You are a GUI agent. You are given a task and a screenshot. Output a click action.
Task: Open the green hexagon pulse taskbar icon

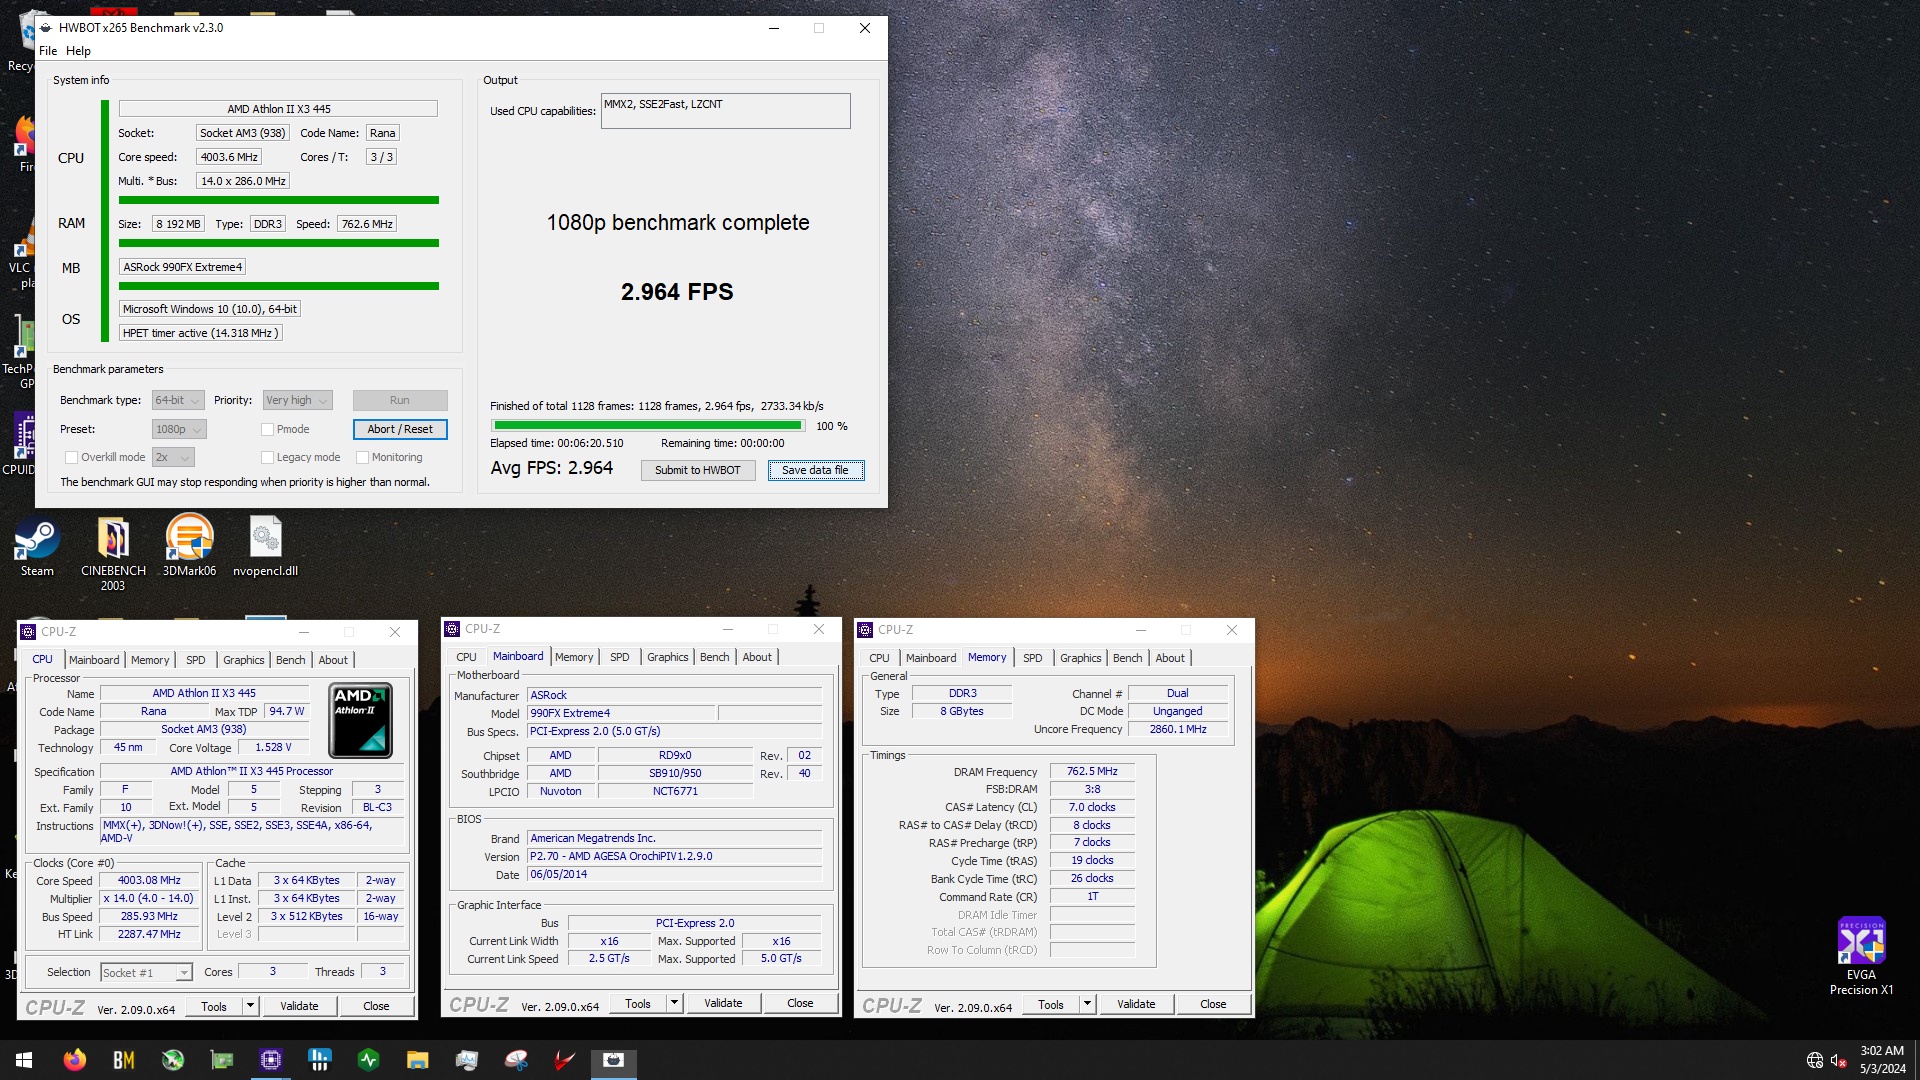pos(369,1060)
